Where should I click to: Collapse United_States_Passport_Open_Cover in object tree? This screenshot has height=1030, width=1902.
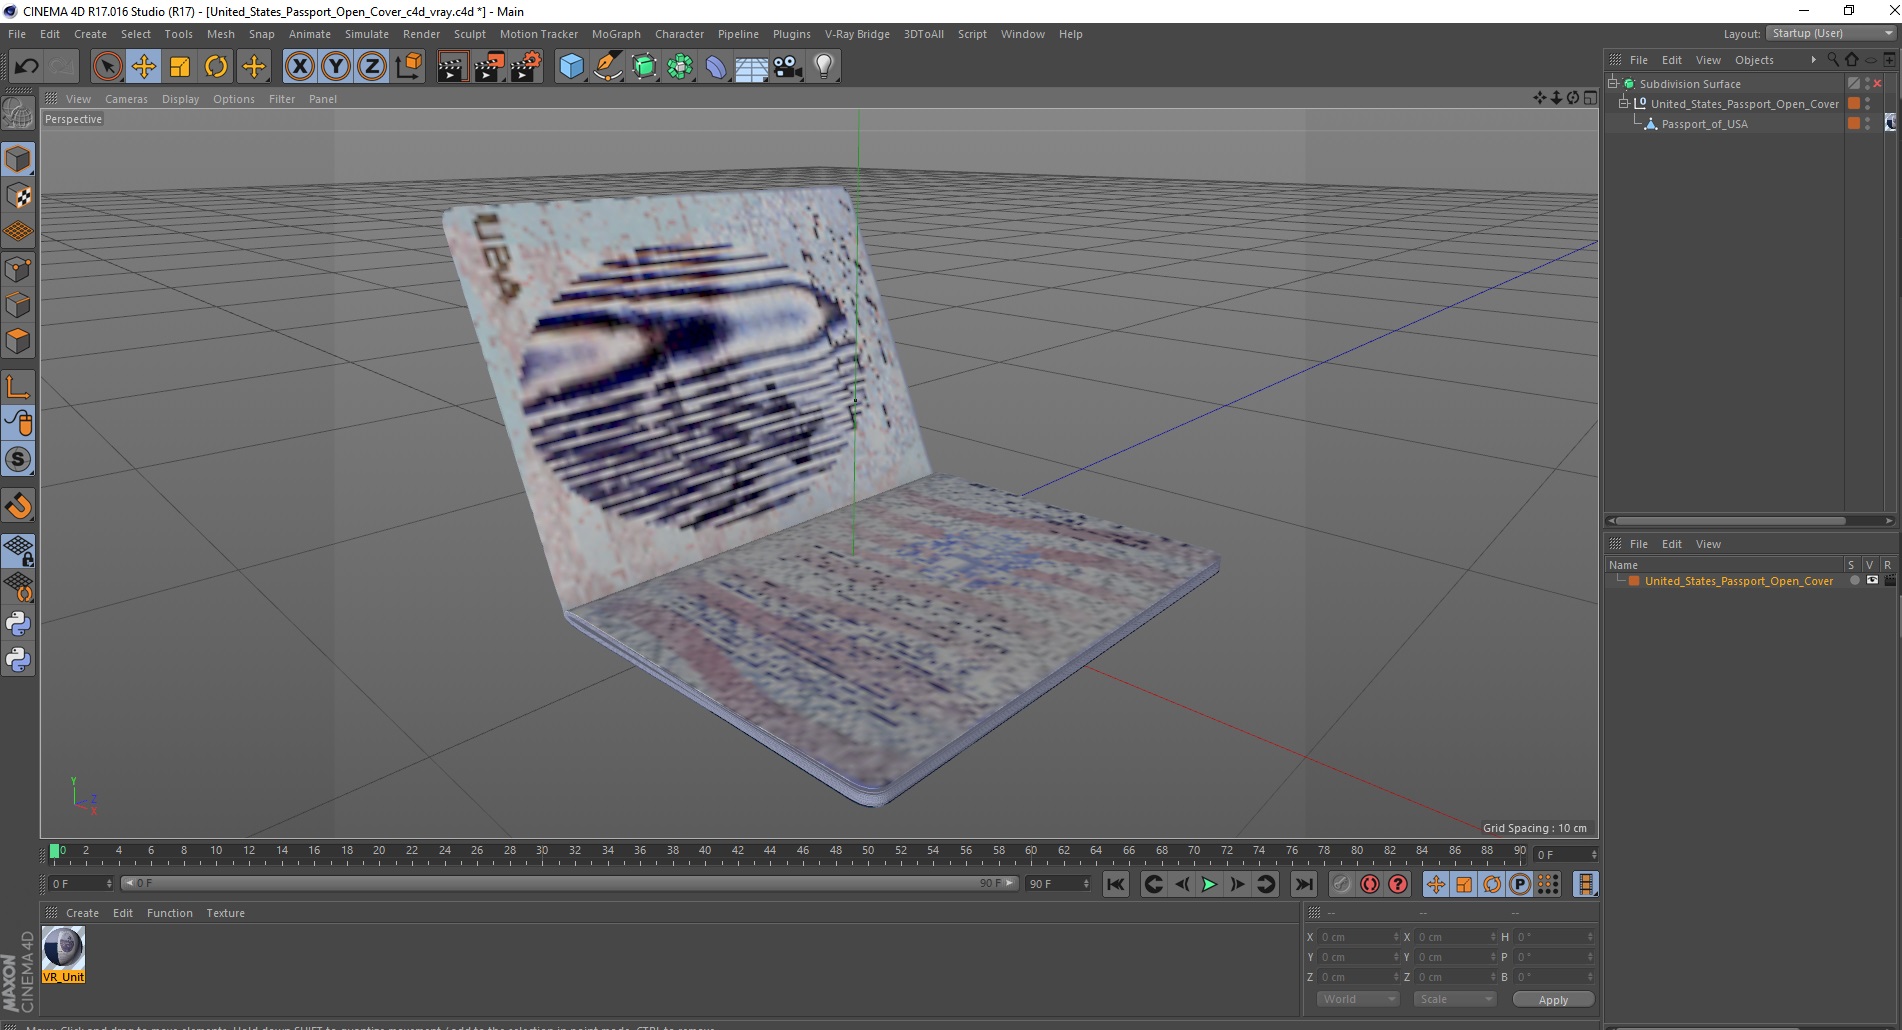point(1624,104)
